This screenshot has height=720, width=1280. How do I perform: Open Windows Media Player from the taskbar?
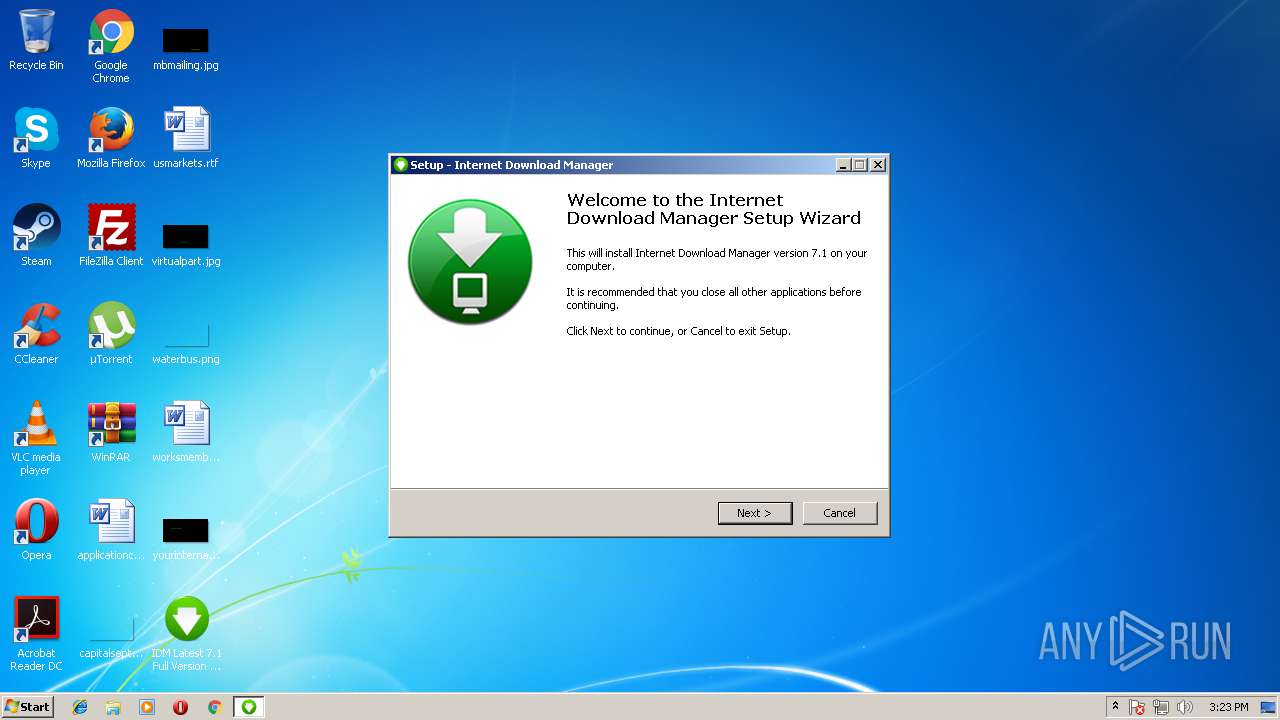click(x=147, y=707)
